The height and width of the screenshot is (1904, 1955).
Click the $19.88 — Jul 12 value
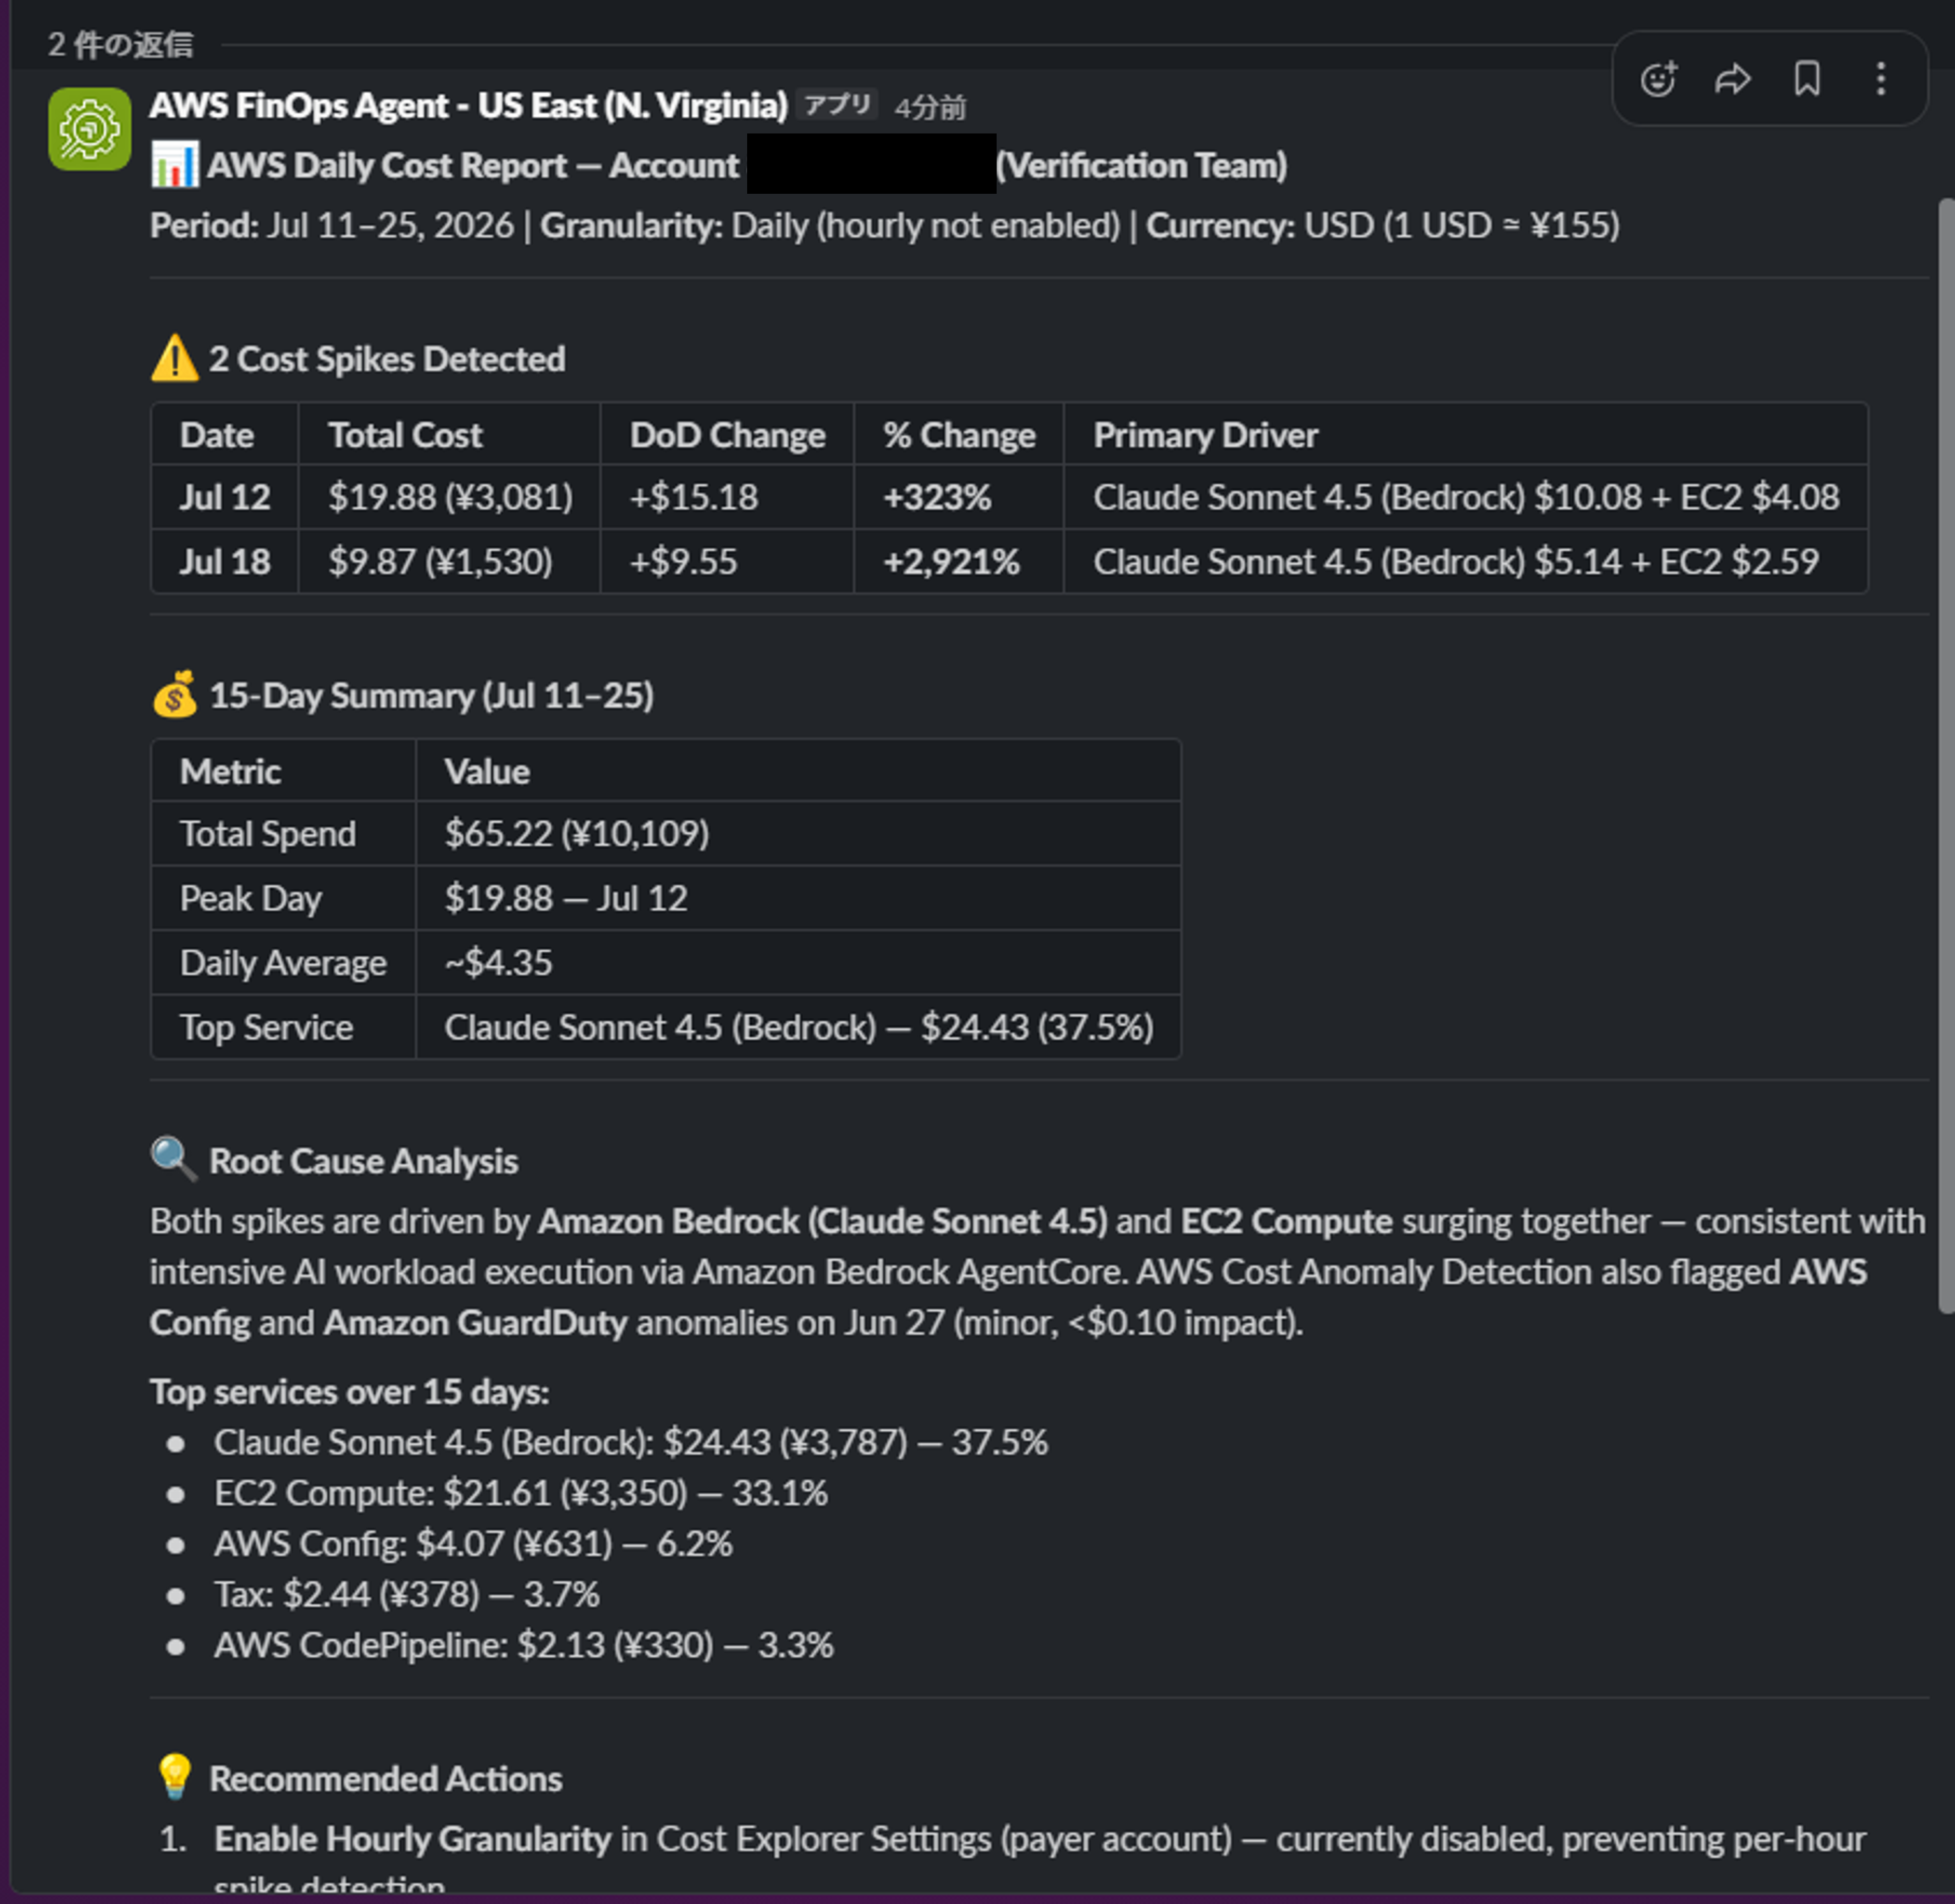coord(566,898)
